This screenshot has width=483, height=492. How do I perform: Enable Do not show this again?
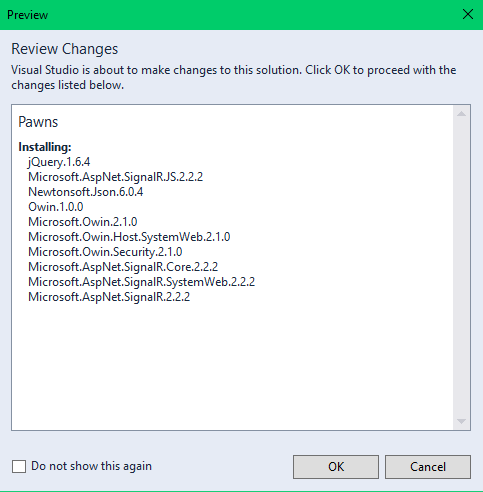click(19, 466)
